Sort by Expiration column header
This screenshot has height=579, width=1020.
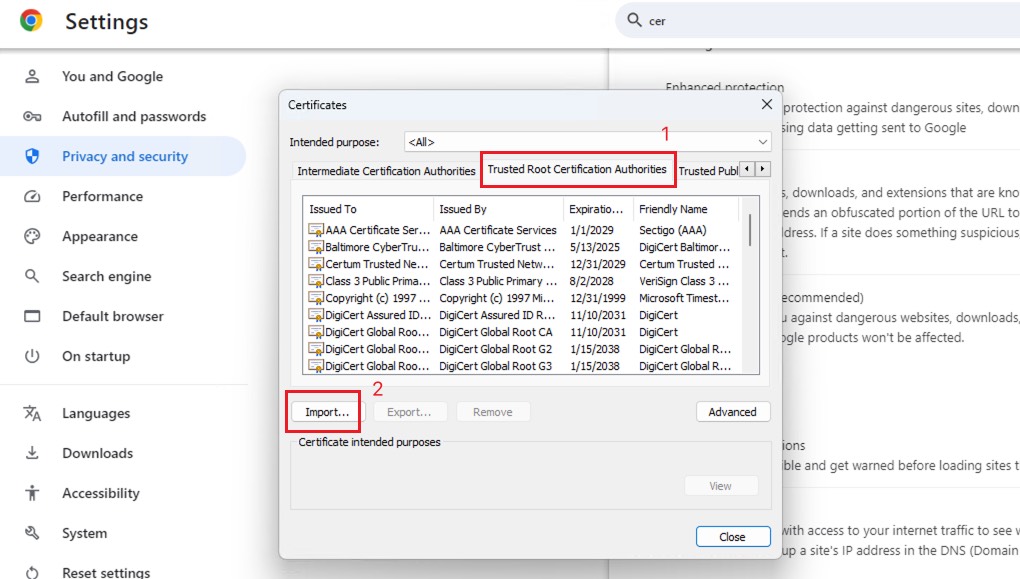(597, 209)
